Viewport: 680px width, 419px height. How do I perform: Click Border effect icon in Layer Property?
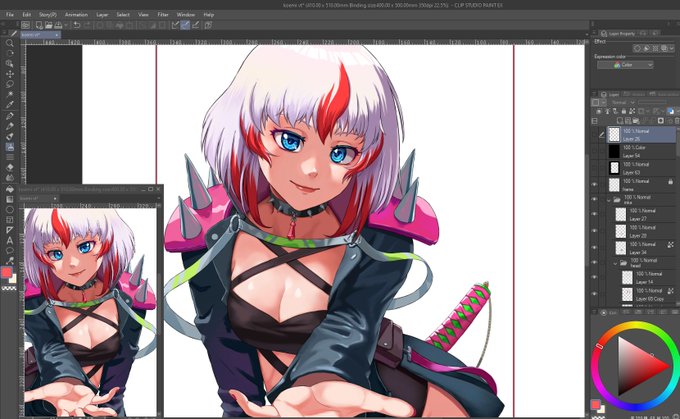pos(638,49)
